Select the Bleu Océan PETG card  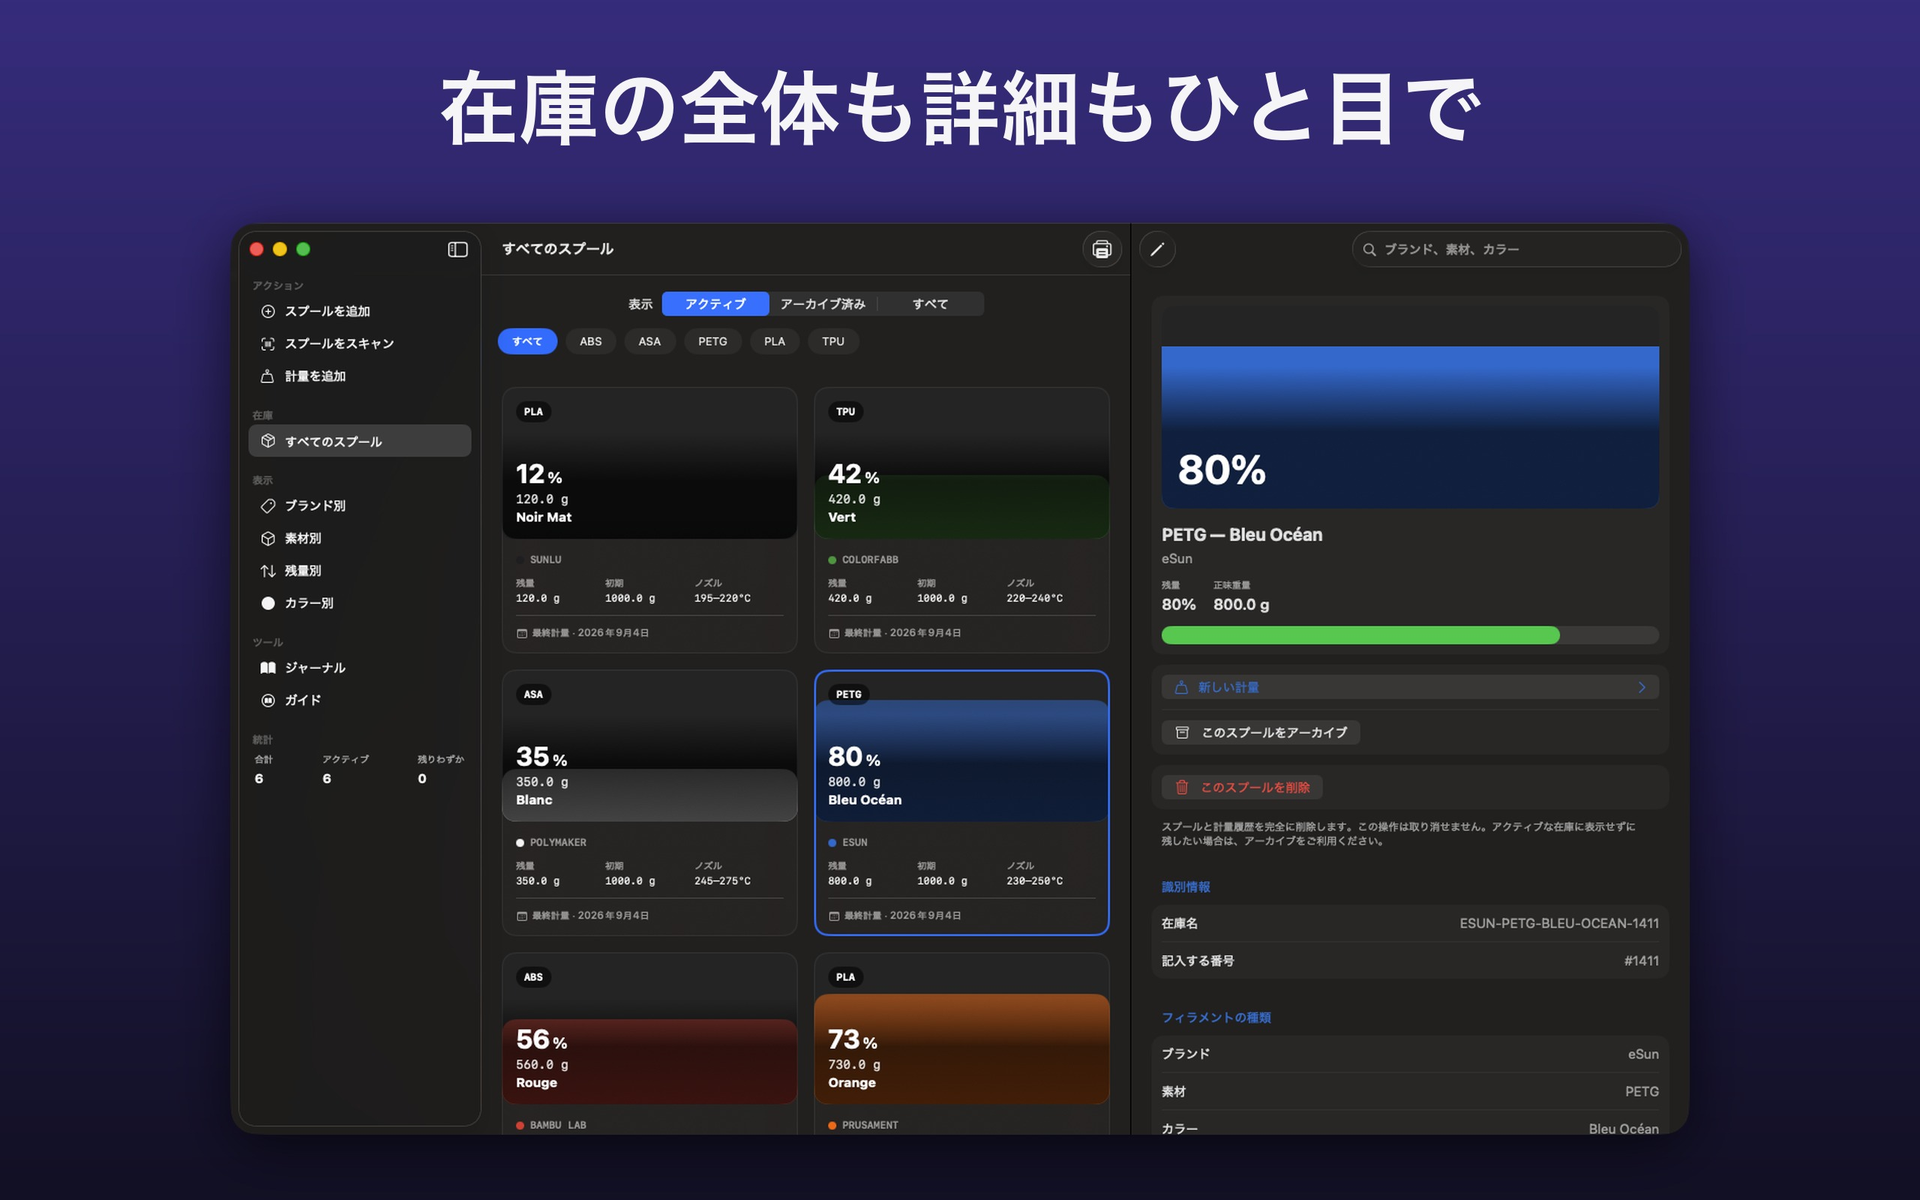pos(962,803)
